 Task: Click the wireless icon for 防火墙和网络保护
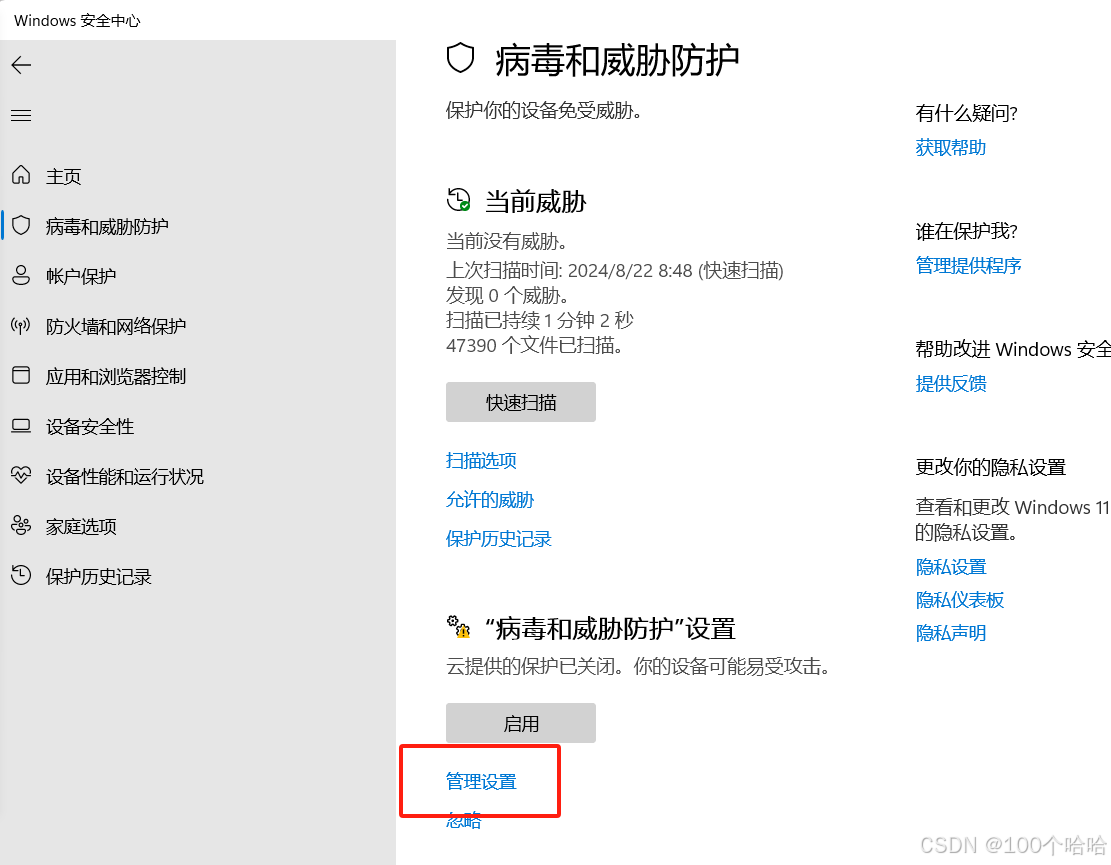[21, 326]
